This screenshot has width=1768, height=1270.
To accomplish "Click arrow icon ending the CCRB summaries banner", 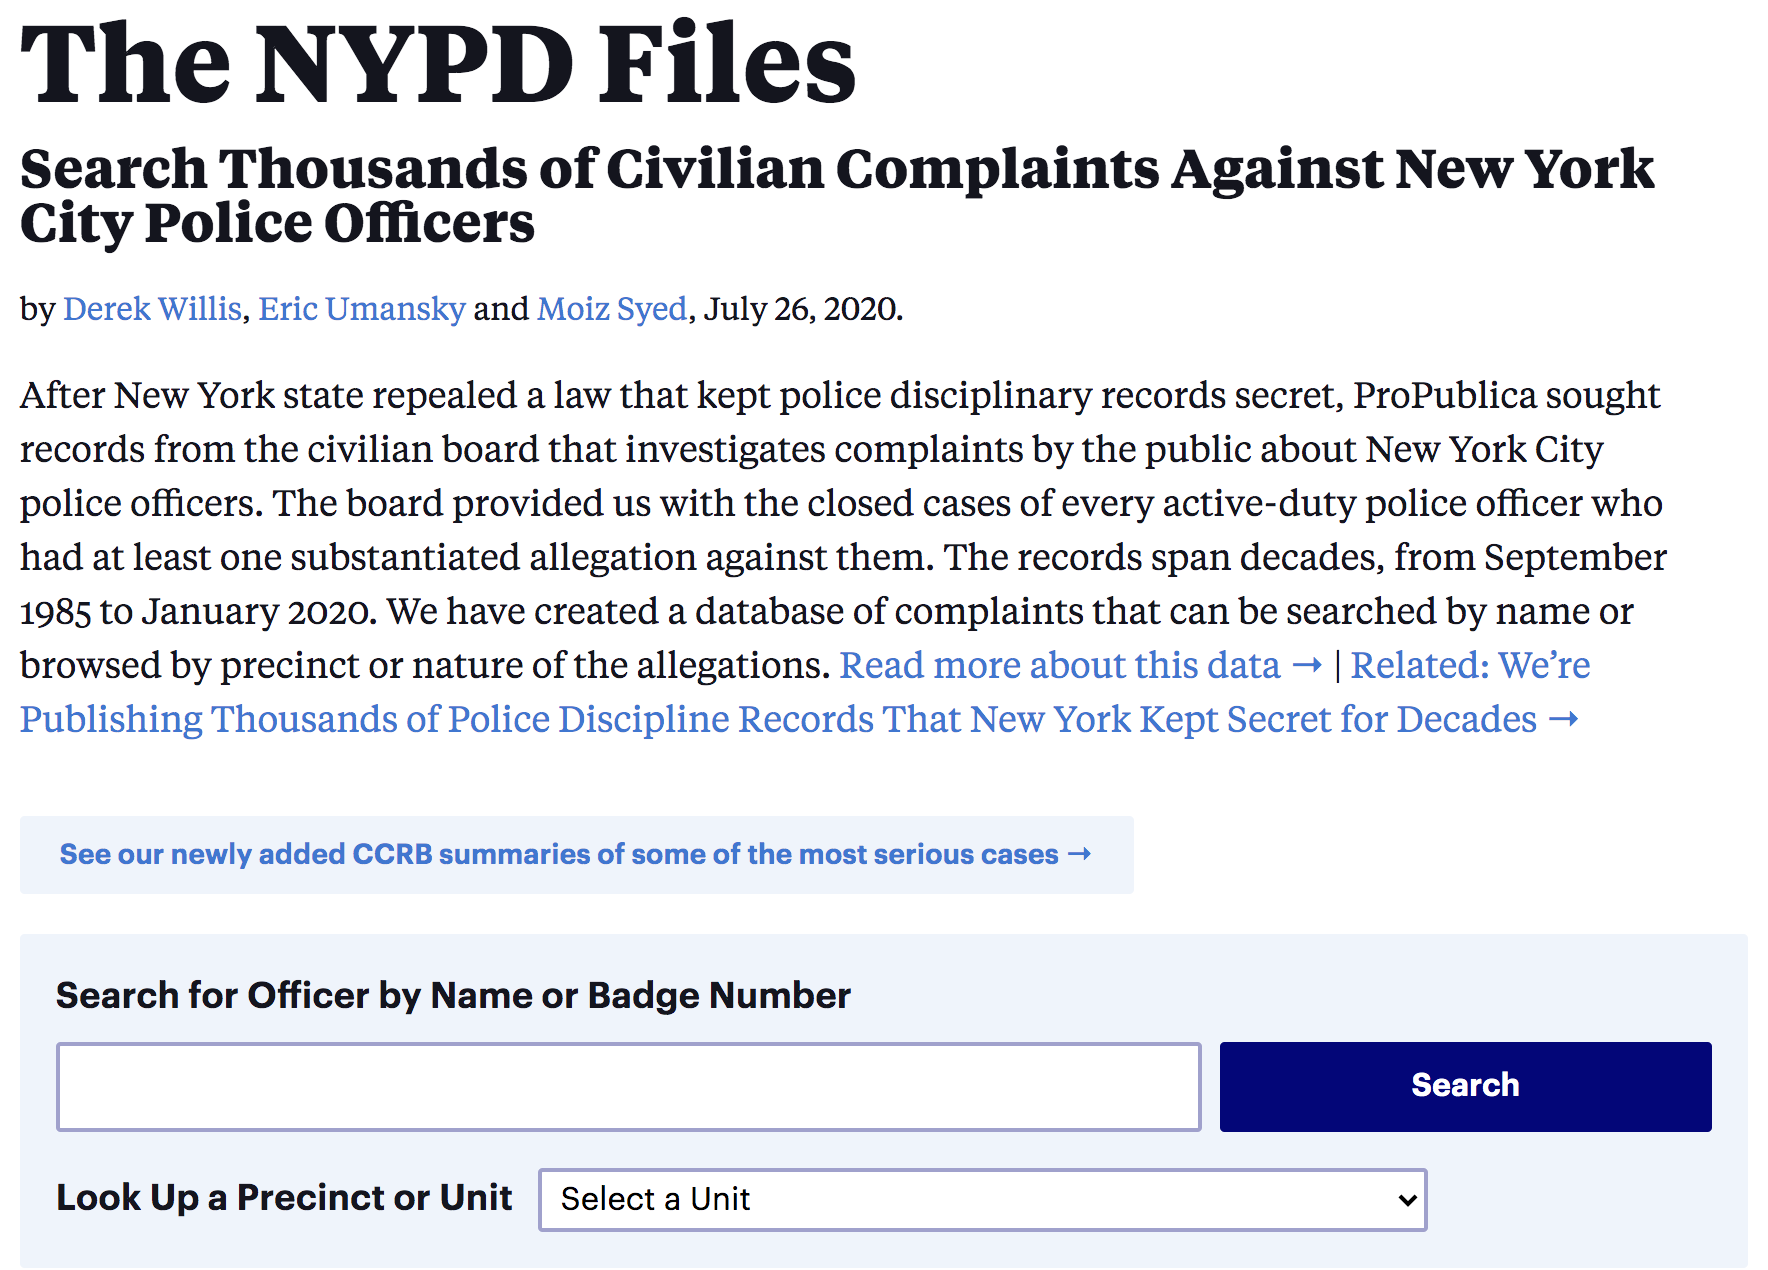I will 1080,855.
